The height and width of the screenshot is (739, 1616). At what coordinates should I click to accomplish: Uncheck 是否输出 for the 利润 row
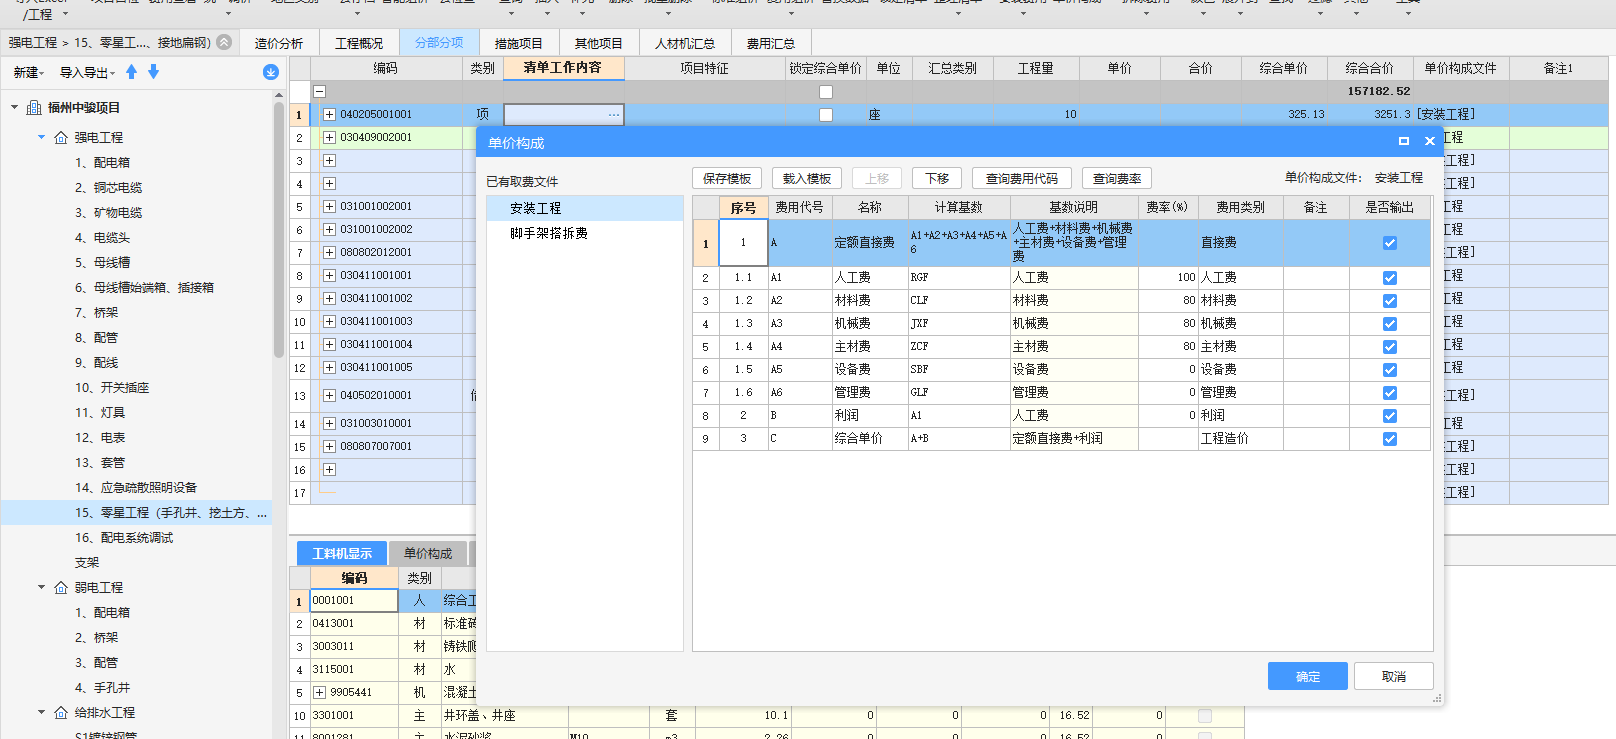click(x=1390, y=416)
